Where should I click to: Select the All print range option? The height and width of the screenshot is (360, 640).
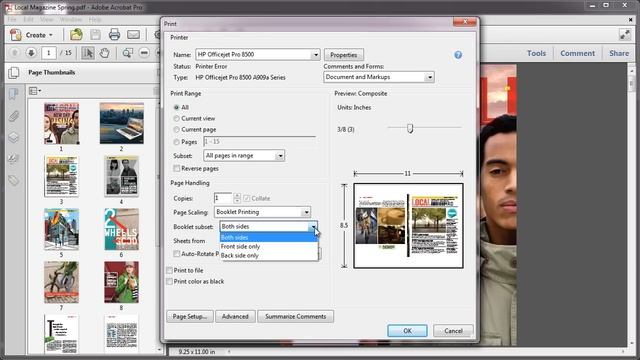coord(176,107)
